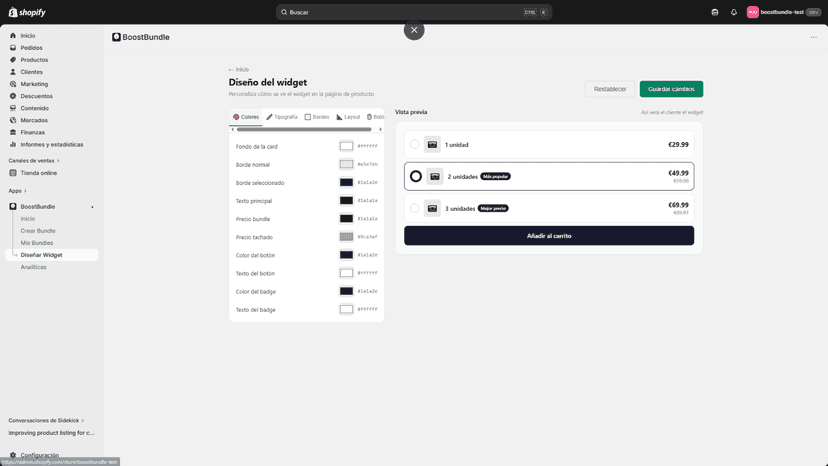Click the BoostBundle app logo icon
The image size is (828, 466).
[116, 37]
